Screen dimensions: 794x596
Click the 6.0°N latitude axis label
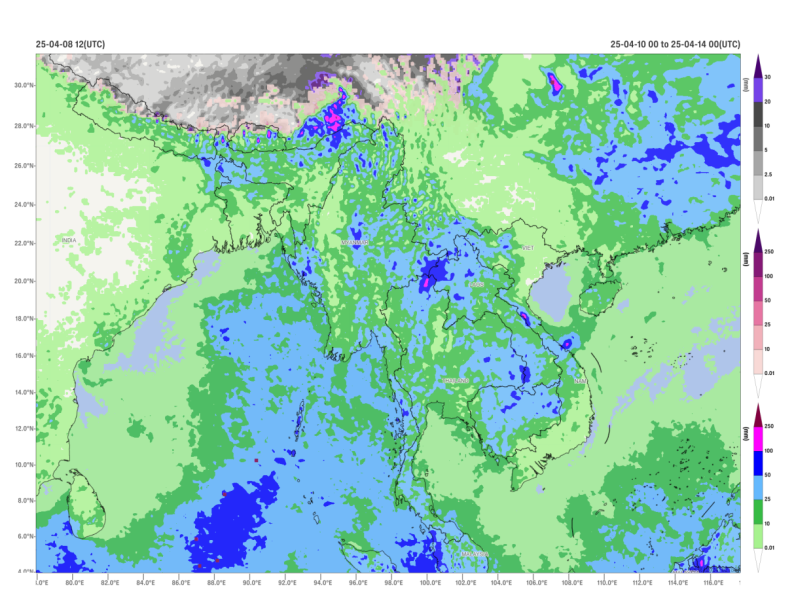coord(24,536)
